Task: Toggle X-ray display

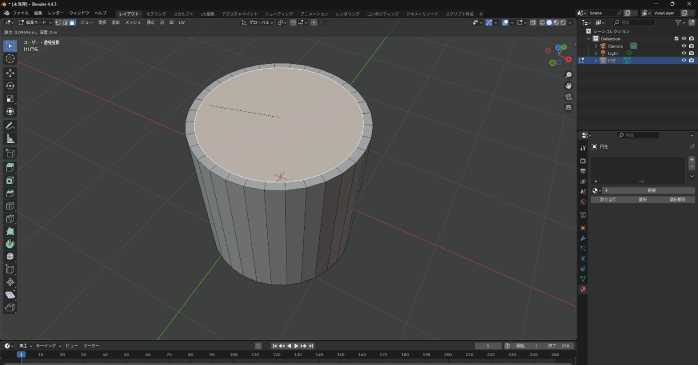Action: (x=533, y=22)
